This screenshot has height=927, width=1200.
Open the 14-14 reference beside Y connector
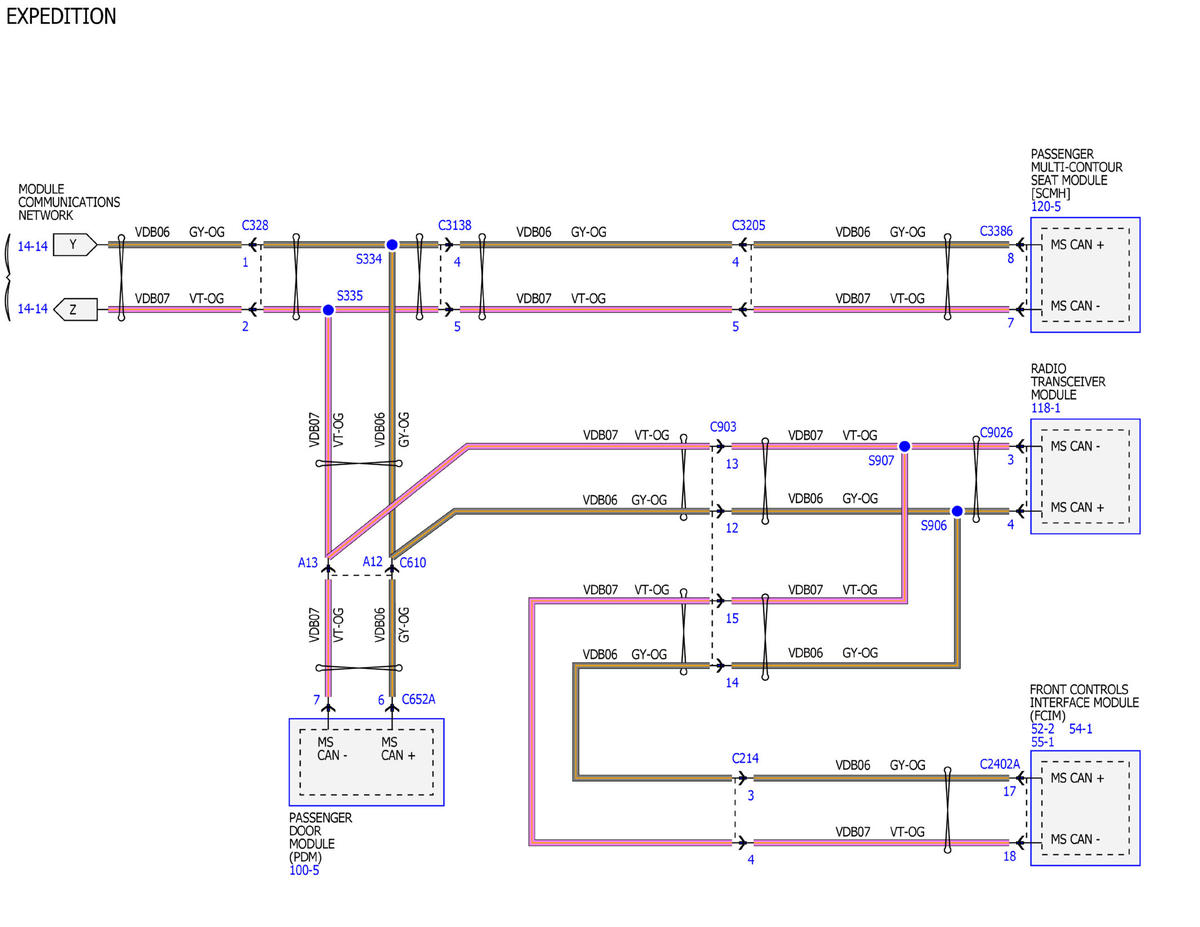[x=32, y=245]
